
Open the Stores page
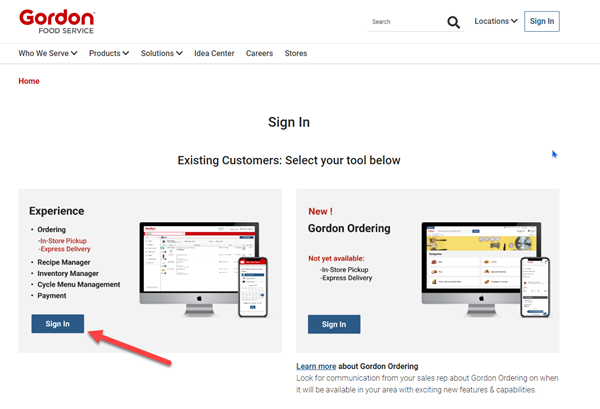[x=295, y=53]
